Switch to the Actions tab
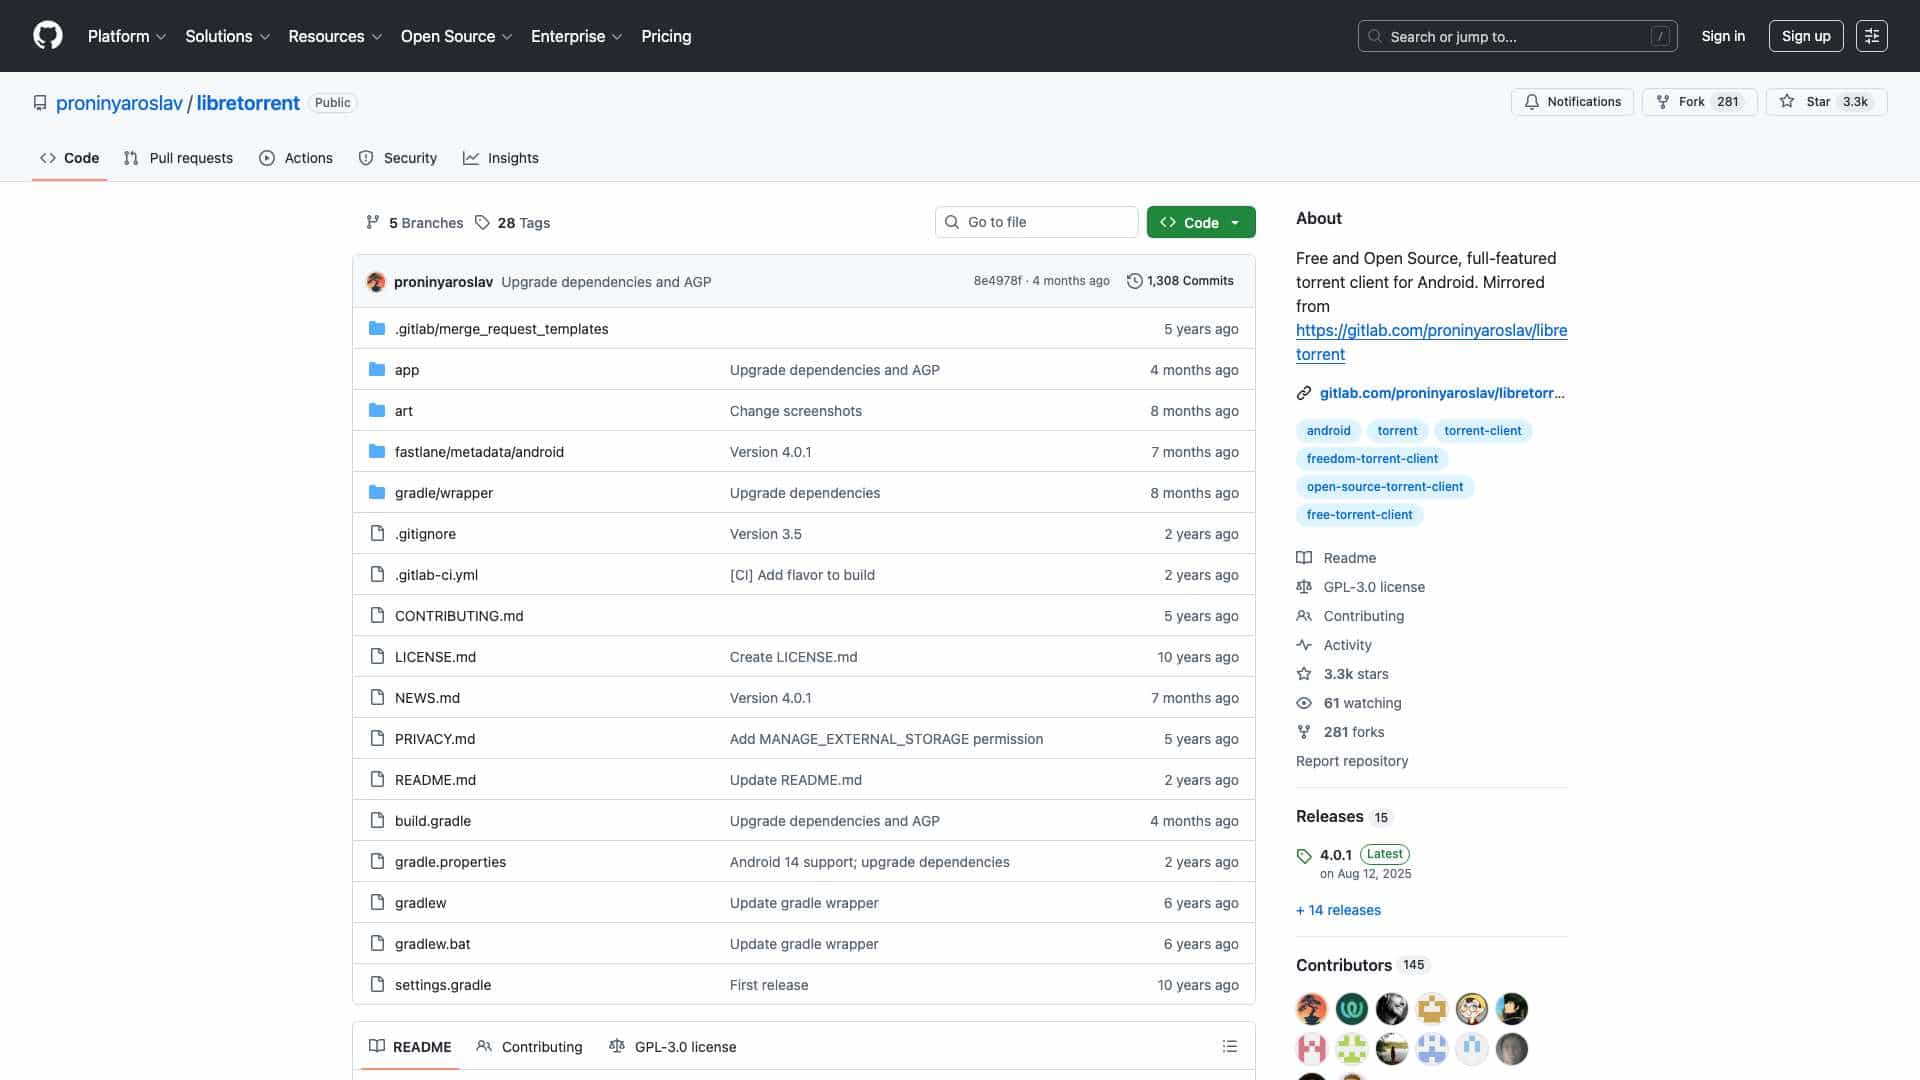The width and height of the screenshot is (1920, 1080). click(x=296, y=158)
